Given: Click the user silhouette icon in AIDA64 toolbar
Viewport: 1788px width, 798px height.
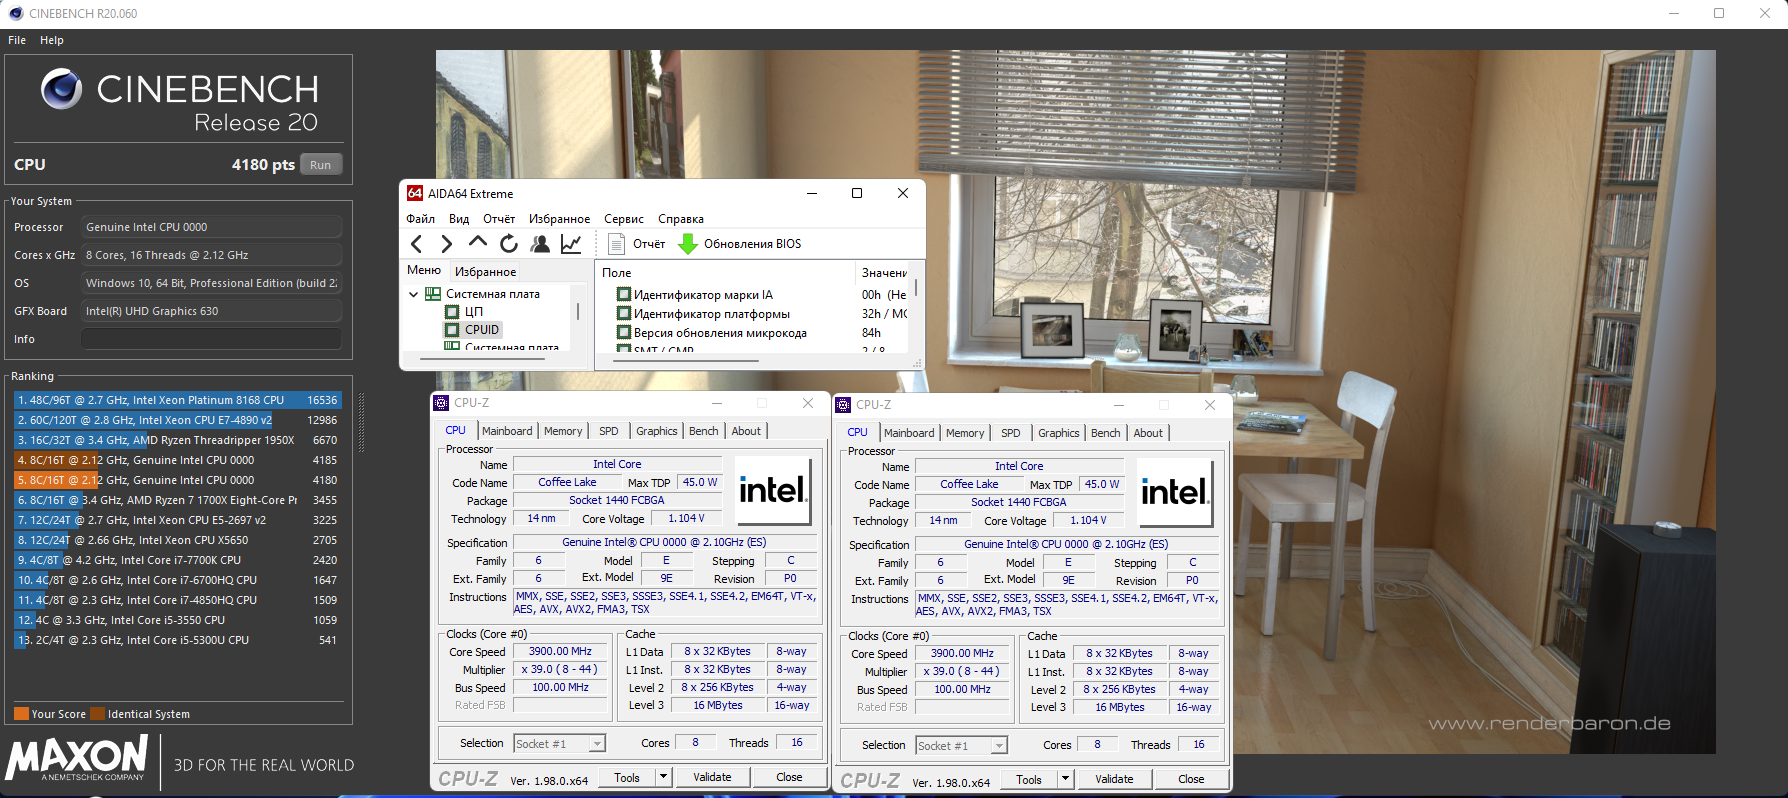Looking at the screenshot, I should [x=540, y=244].
